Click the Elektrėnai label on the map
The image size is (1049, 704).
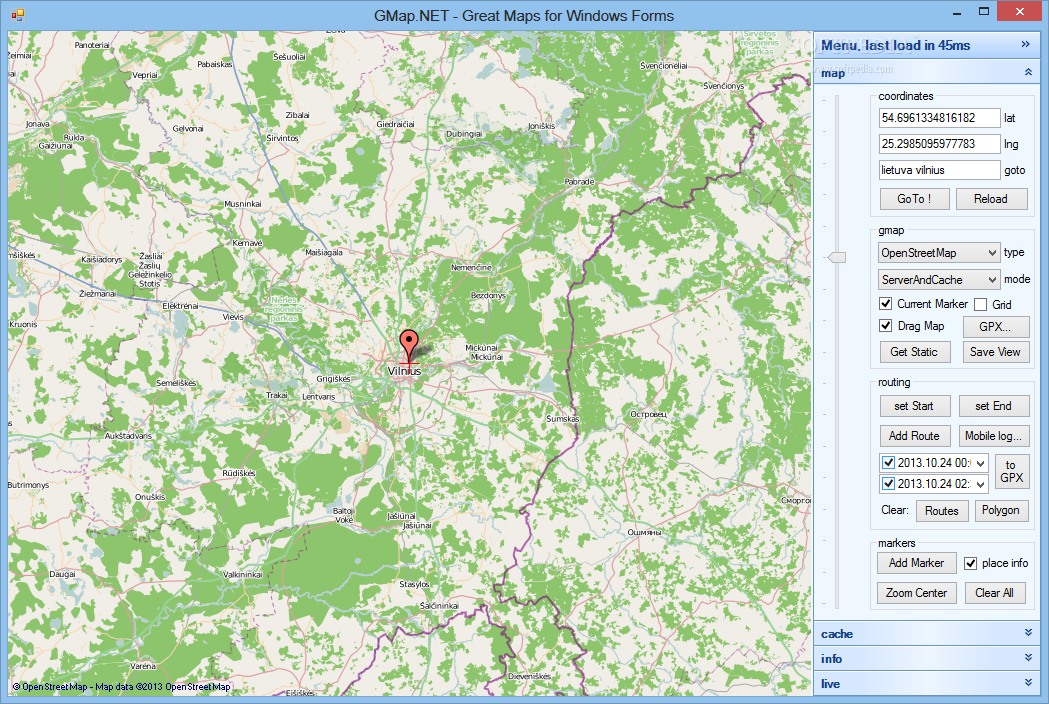(180, 306)
